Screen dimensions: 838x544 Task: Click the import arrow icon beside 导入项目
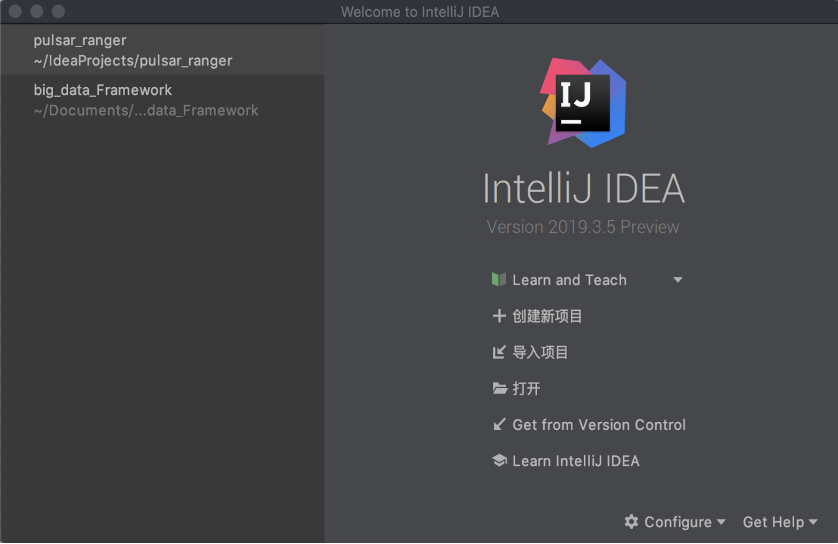[x=499, y=352]
